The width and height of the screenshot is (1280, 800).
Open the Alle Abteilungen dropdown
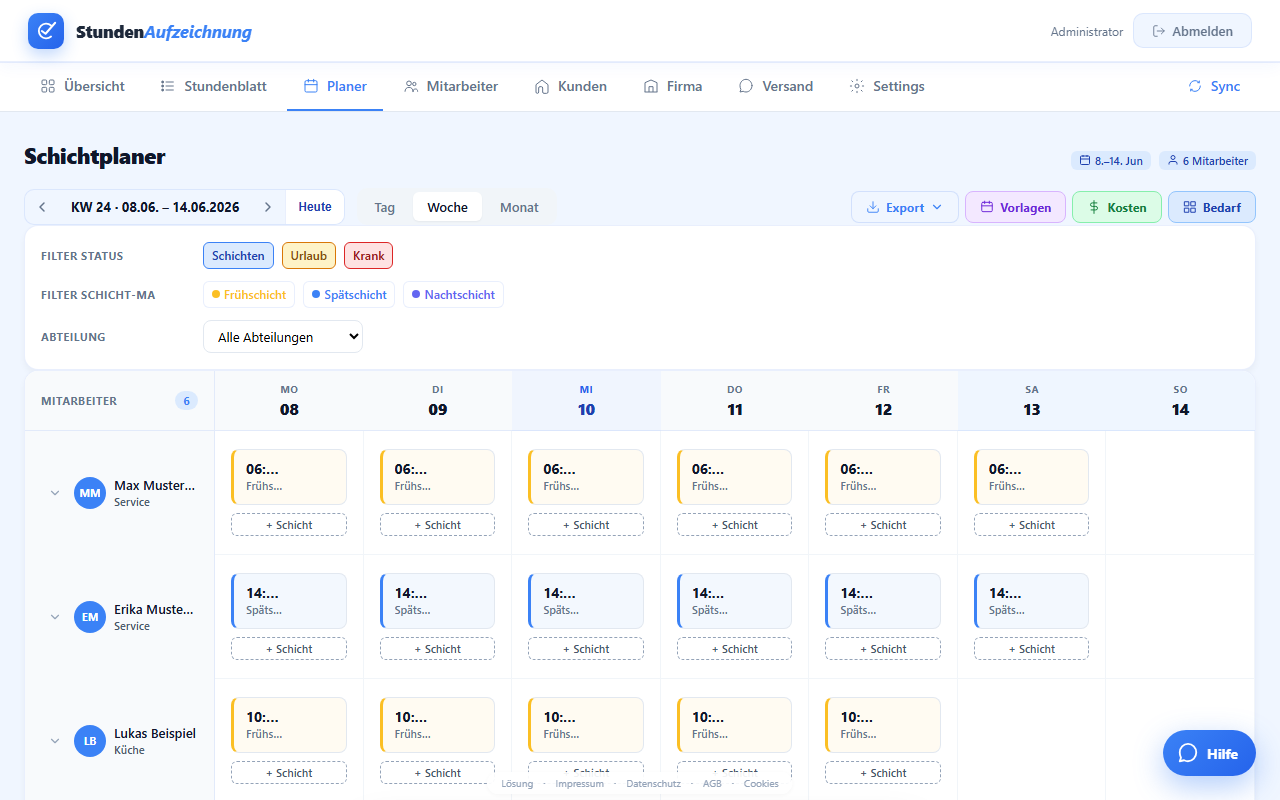283,337
